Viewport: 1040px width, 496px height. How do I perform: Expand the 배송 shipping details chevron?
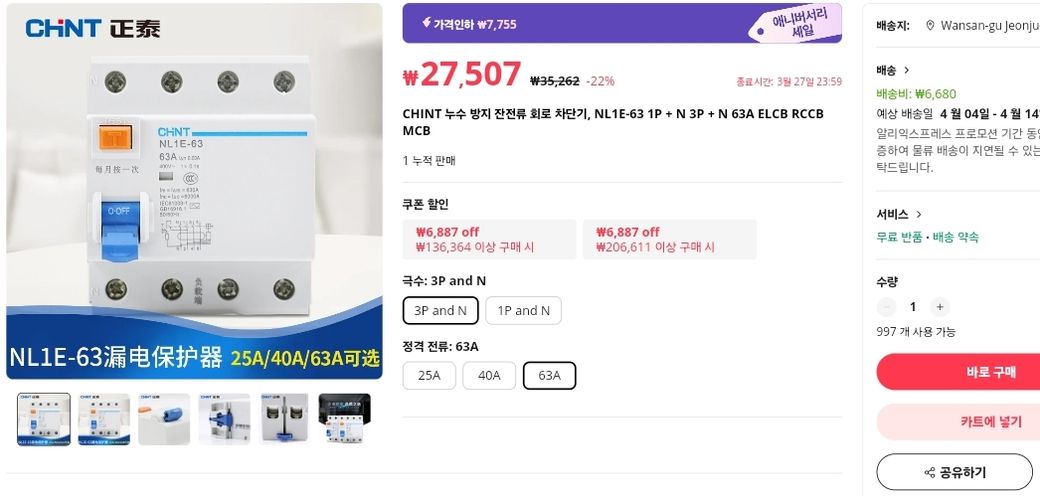[x=907, y=70]
